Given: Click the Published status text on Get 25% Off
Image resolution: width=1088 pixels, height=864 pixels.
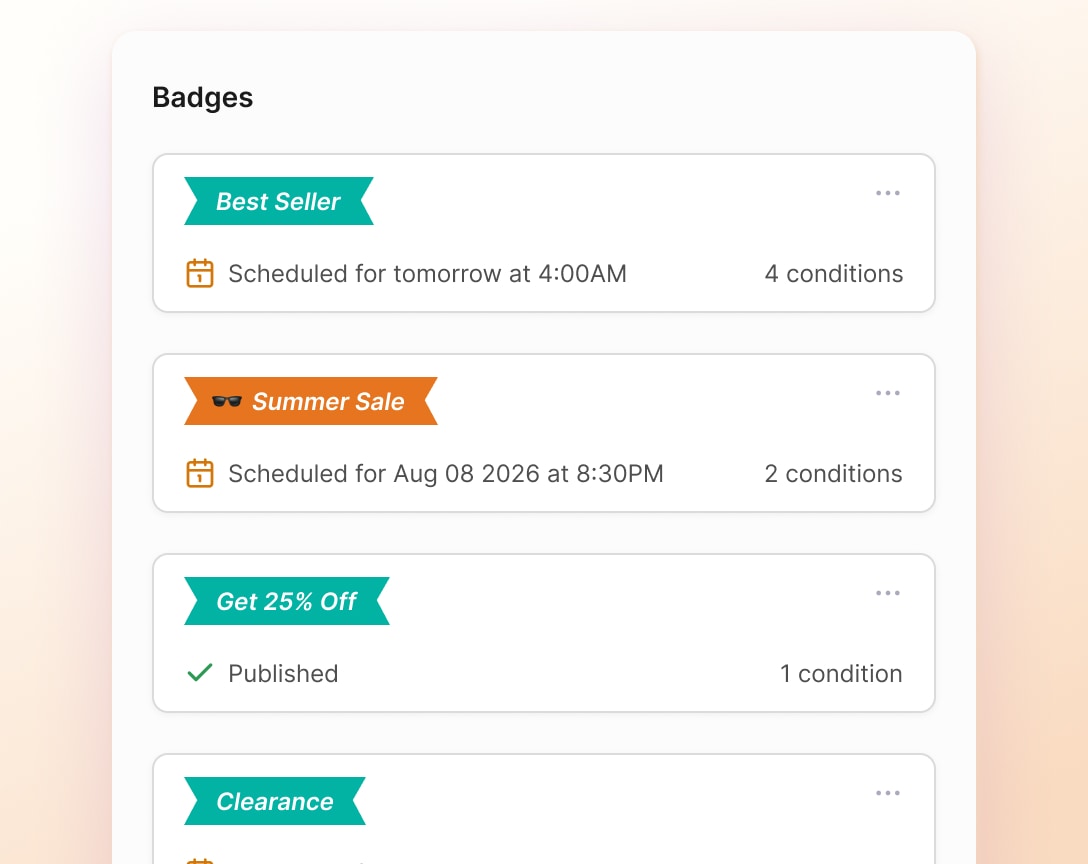Looking at the screenshot, I should coord(283,673).
